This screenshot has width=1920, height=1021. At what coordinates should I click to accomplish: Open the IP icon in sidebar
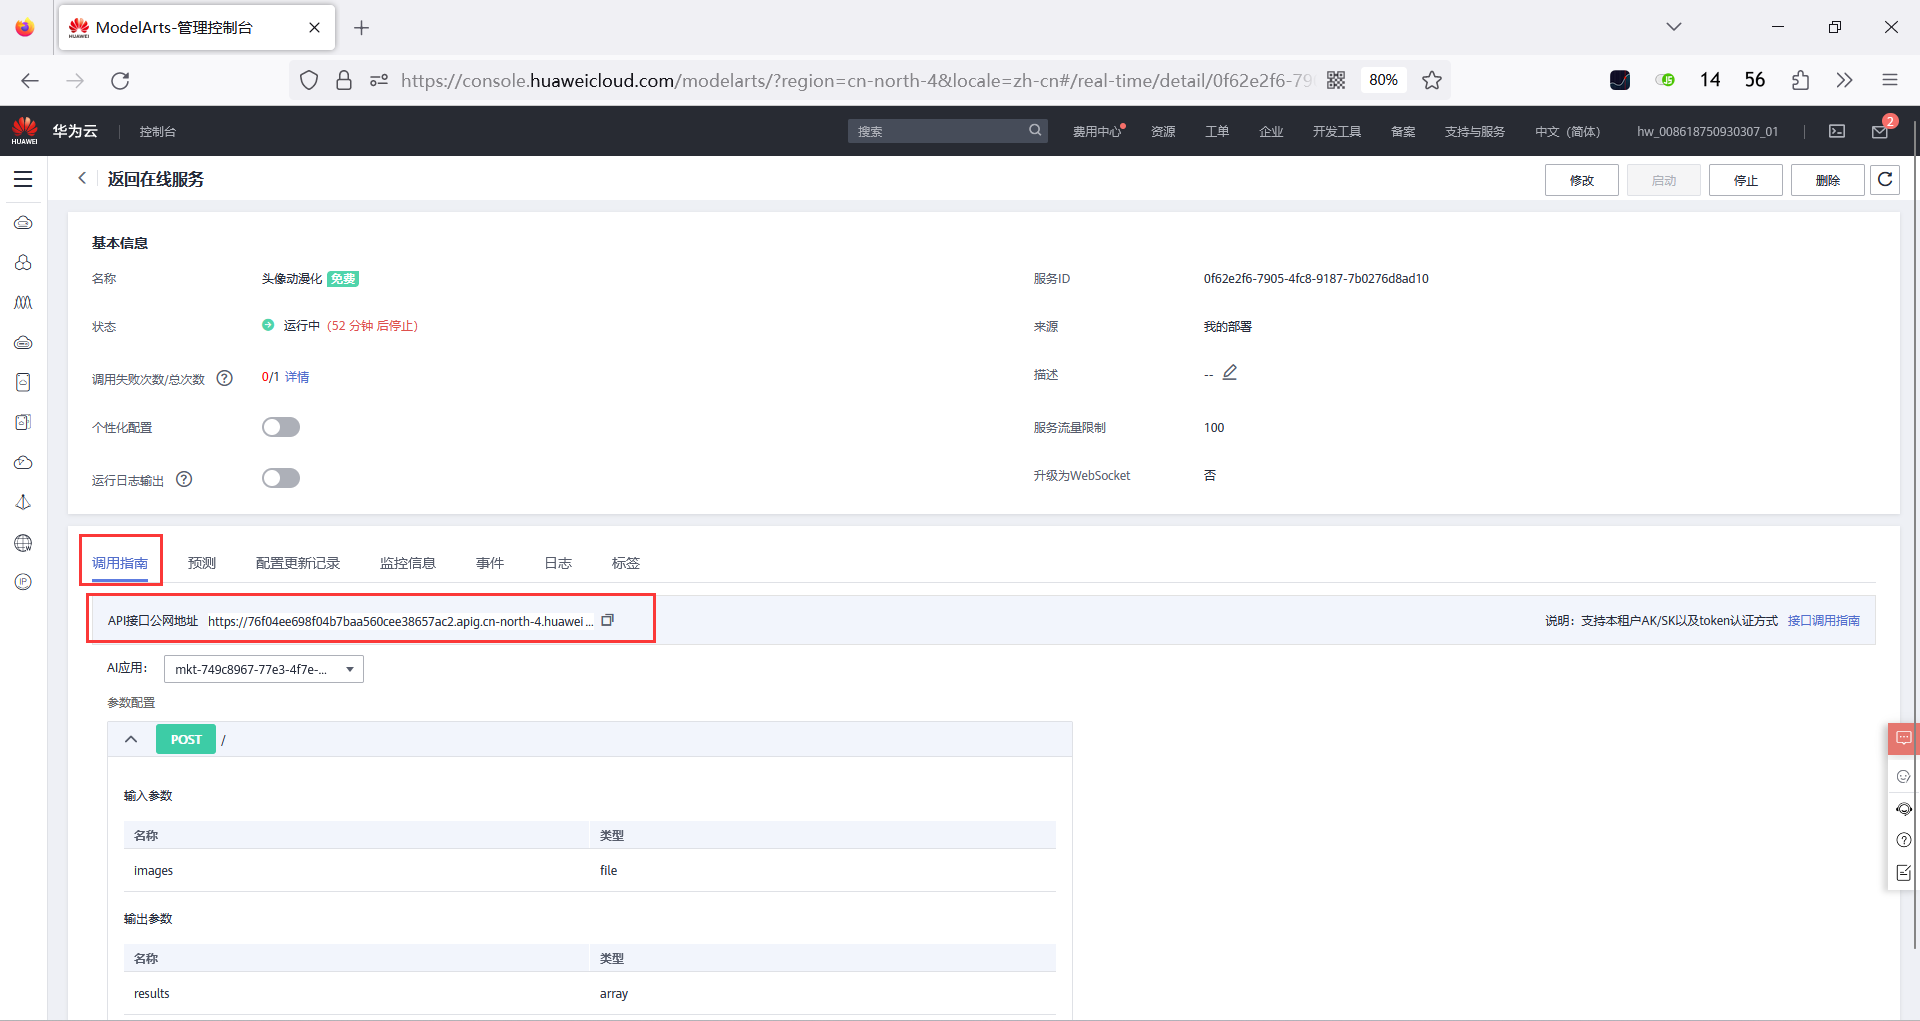[x=23, y=582]
